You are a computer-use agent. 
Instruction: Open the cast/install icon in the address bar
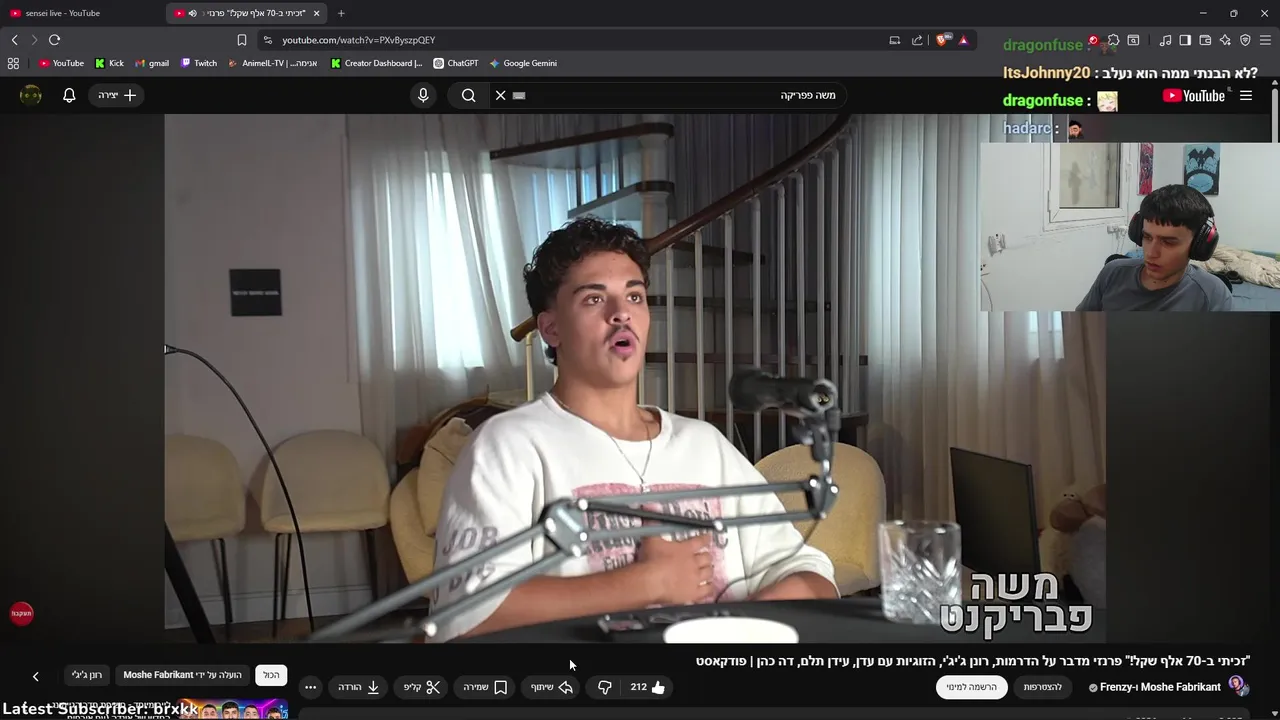pyautogui.click(x=894, y=40)
